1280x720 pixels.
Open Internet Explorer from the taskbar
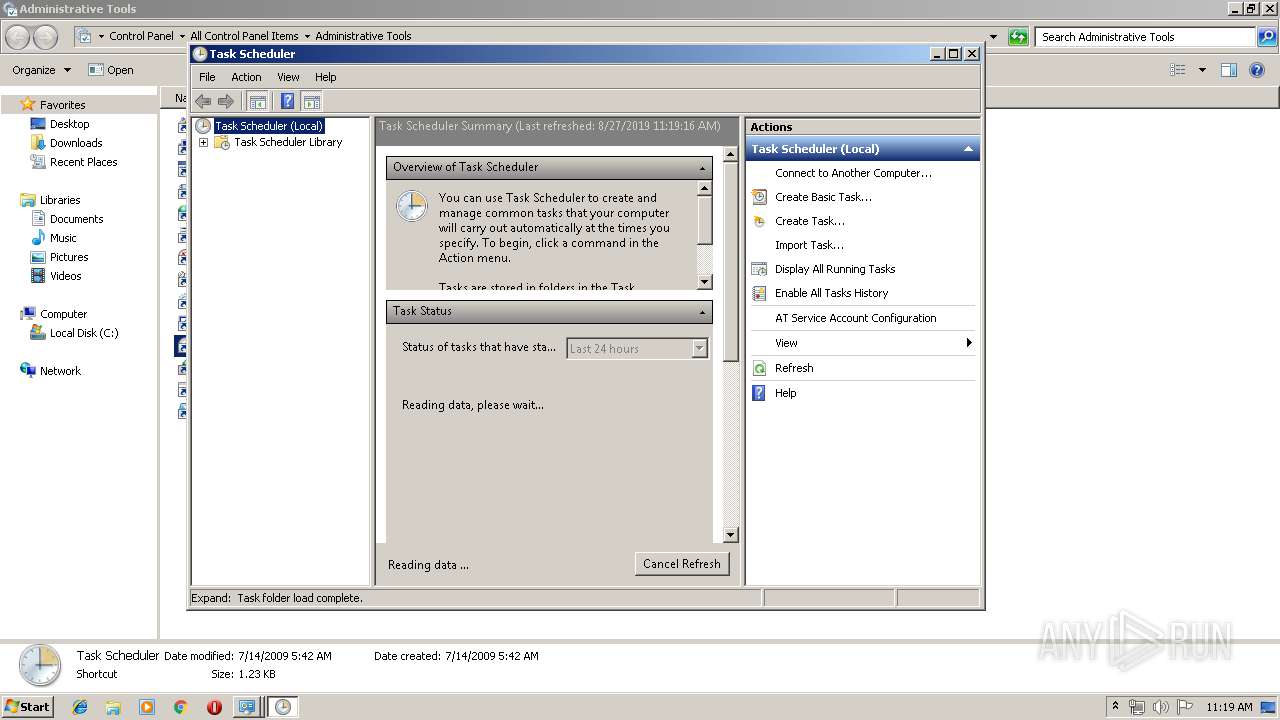80,707
